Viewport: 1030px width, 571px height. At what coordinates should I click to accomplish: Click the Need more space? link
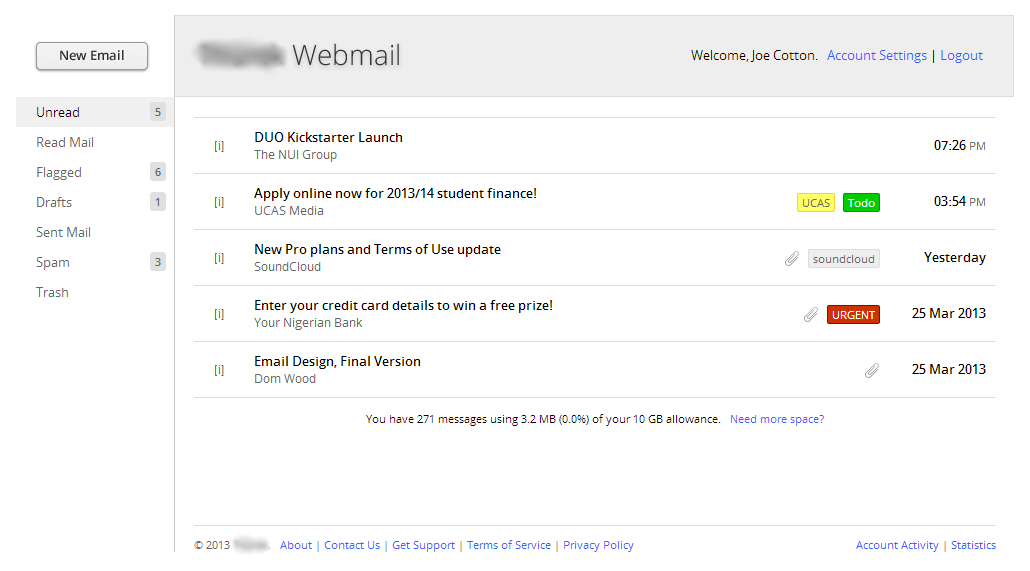click(x=776, y=419)
